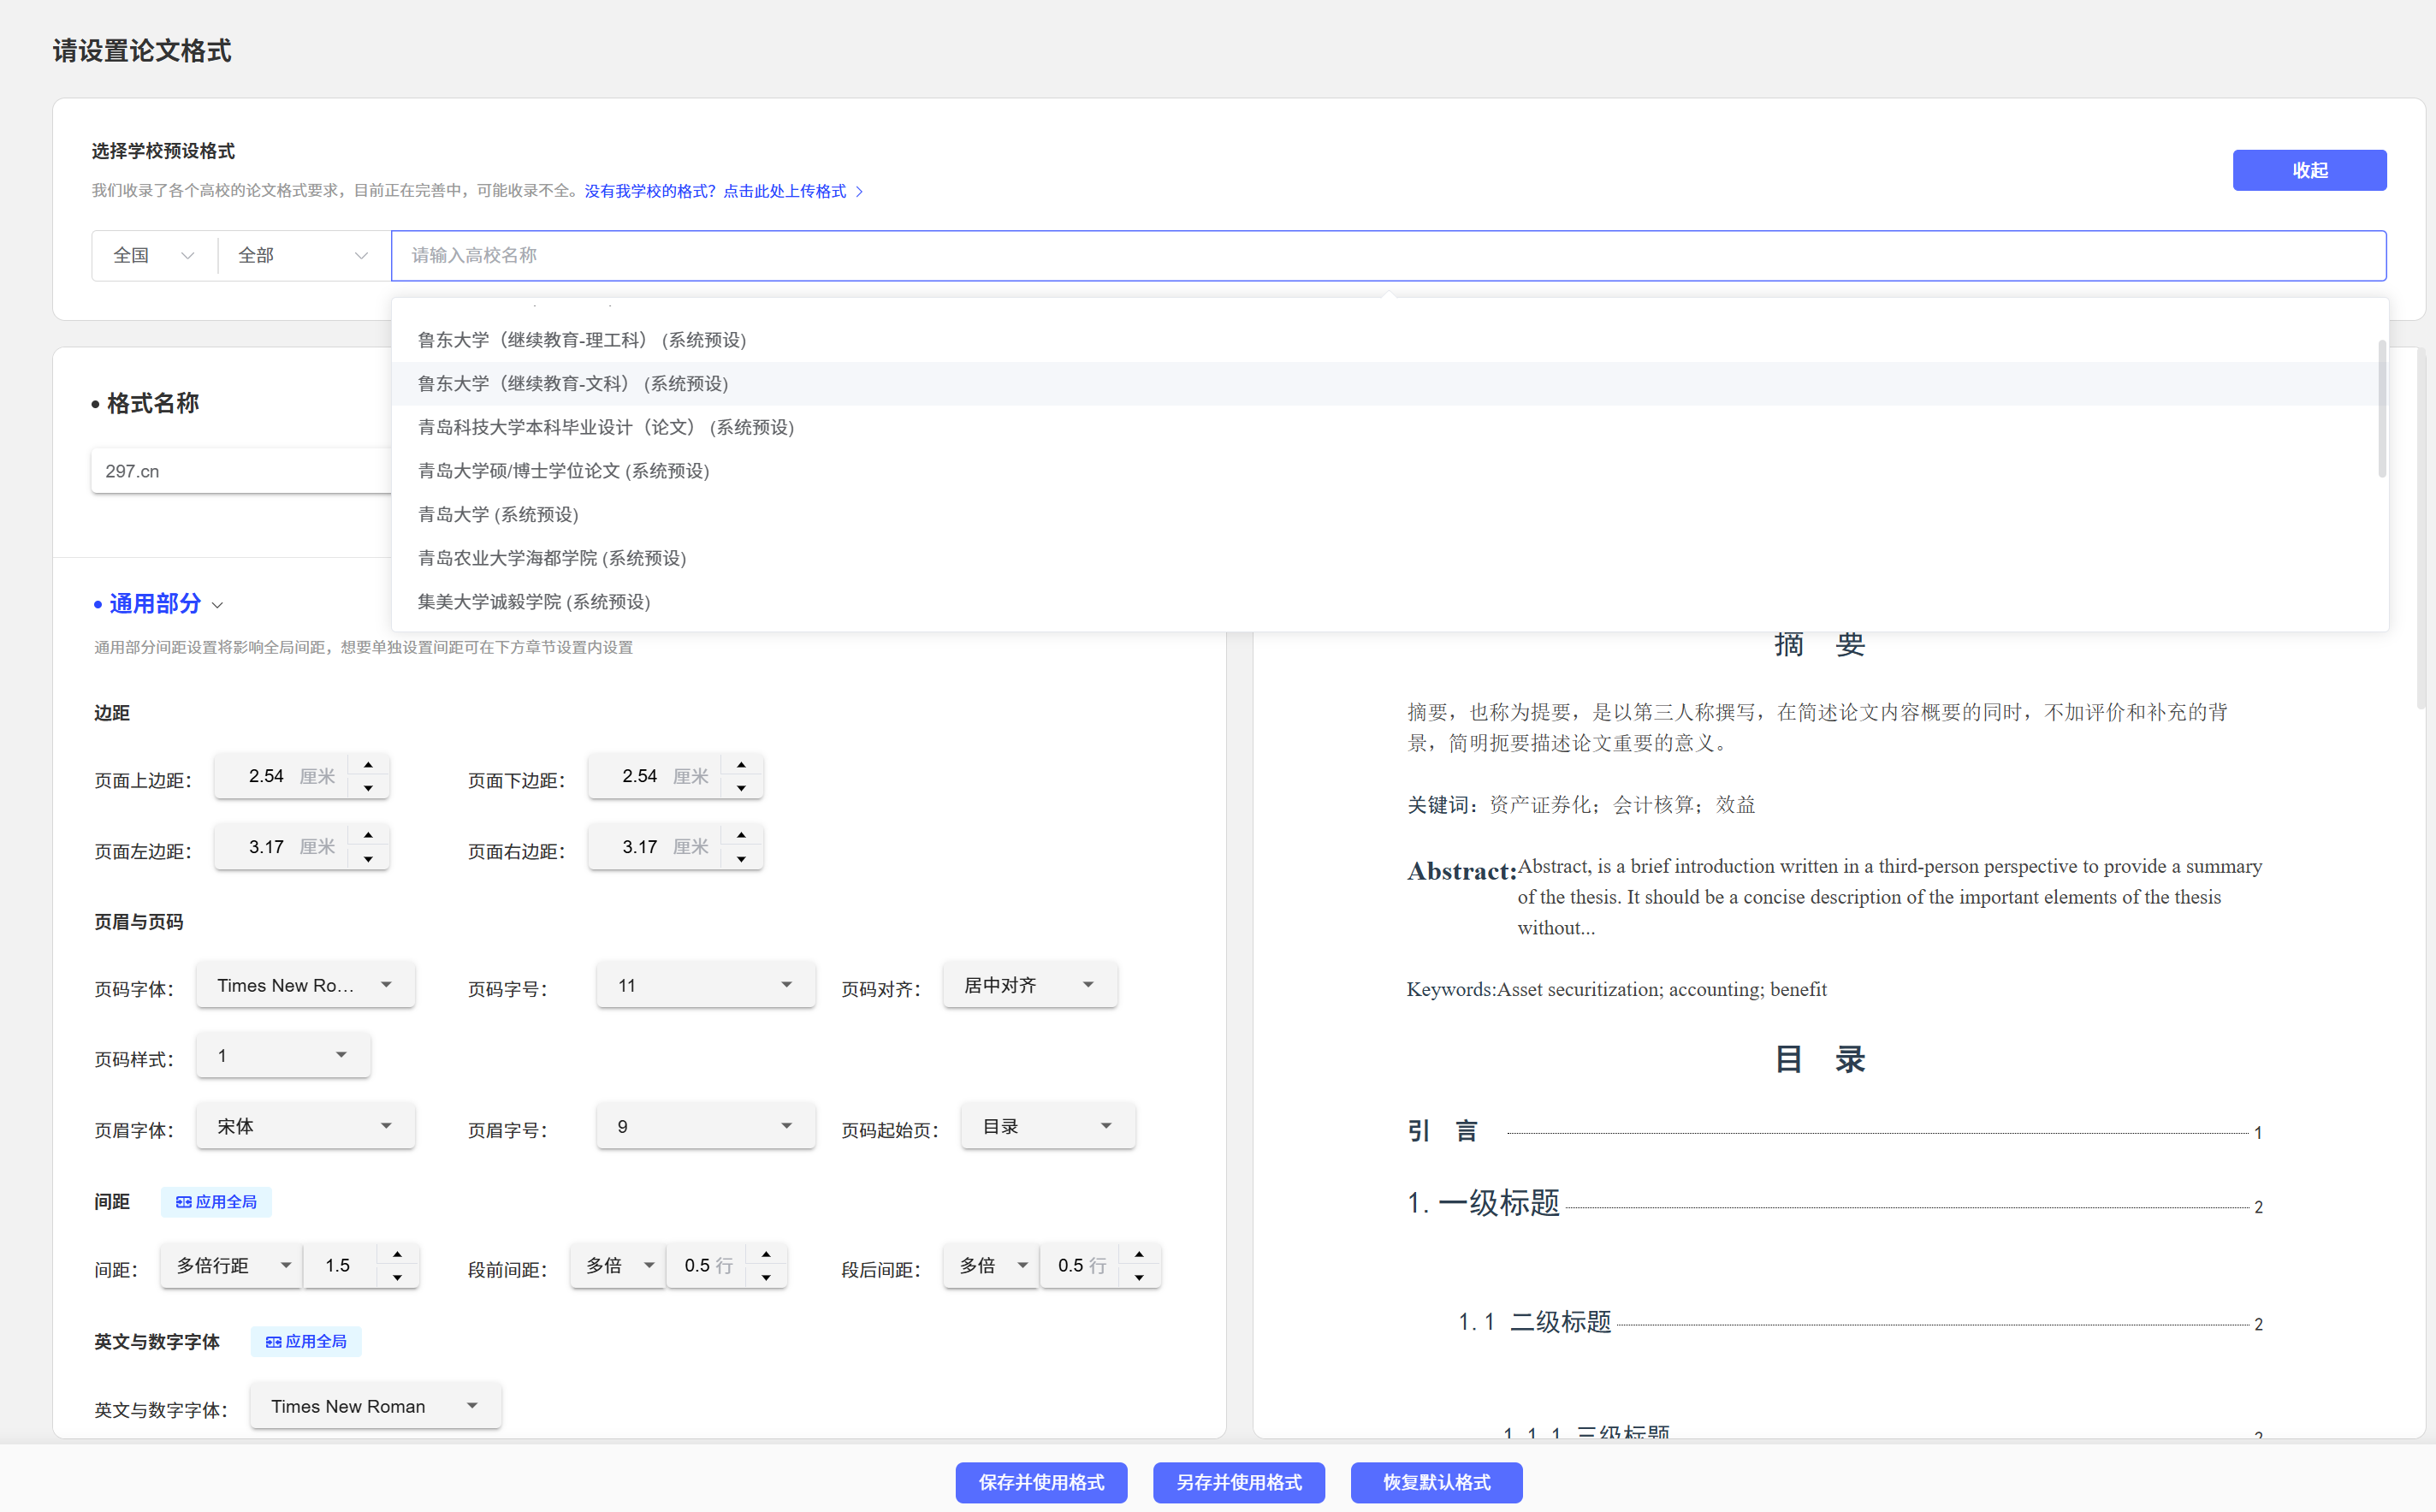Expand the 全国 region selector
The image size is (2436, 1512).
(x=153, y=255)
